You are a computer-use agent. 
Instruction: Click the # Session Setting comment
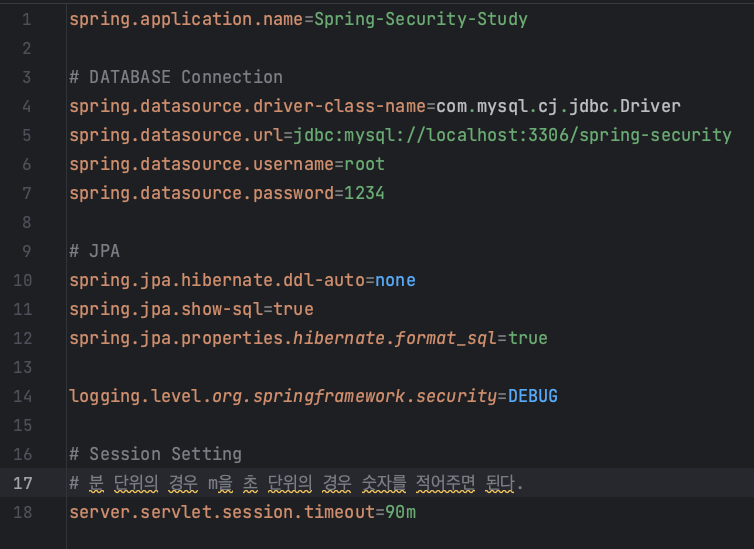point(156,454)
